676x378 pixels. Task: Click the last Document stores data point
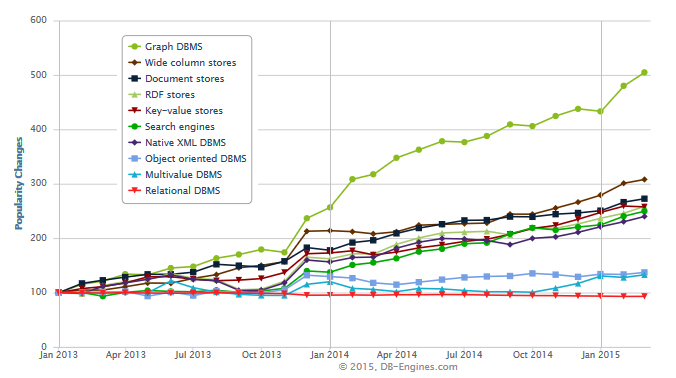click(x=645, y=199)
